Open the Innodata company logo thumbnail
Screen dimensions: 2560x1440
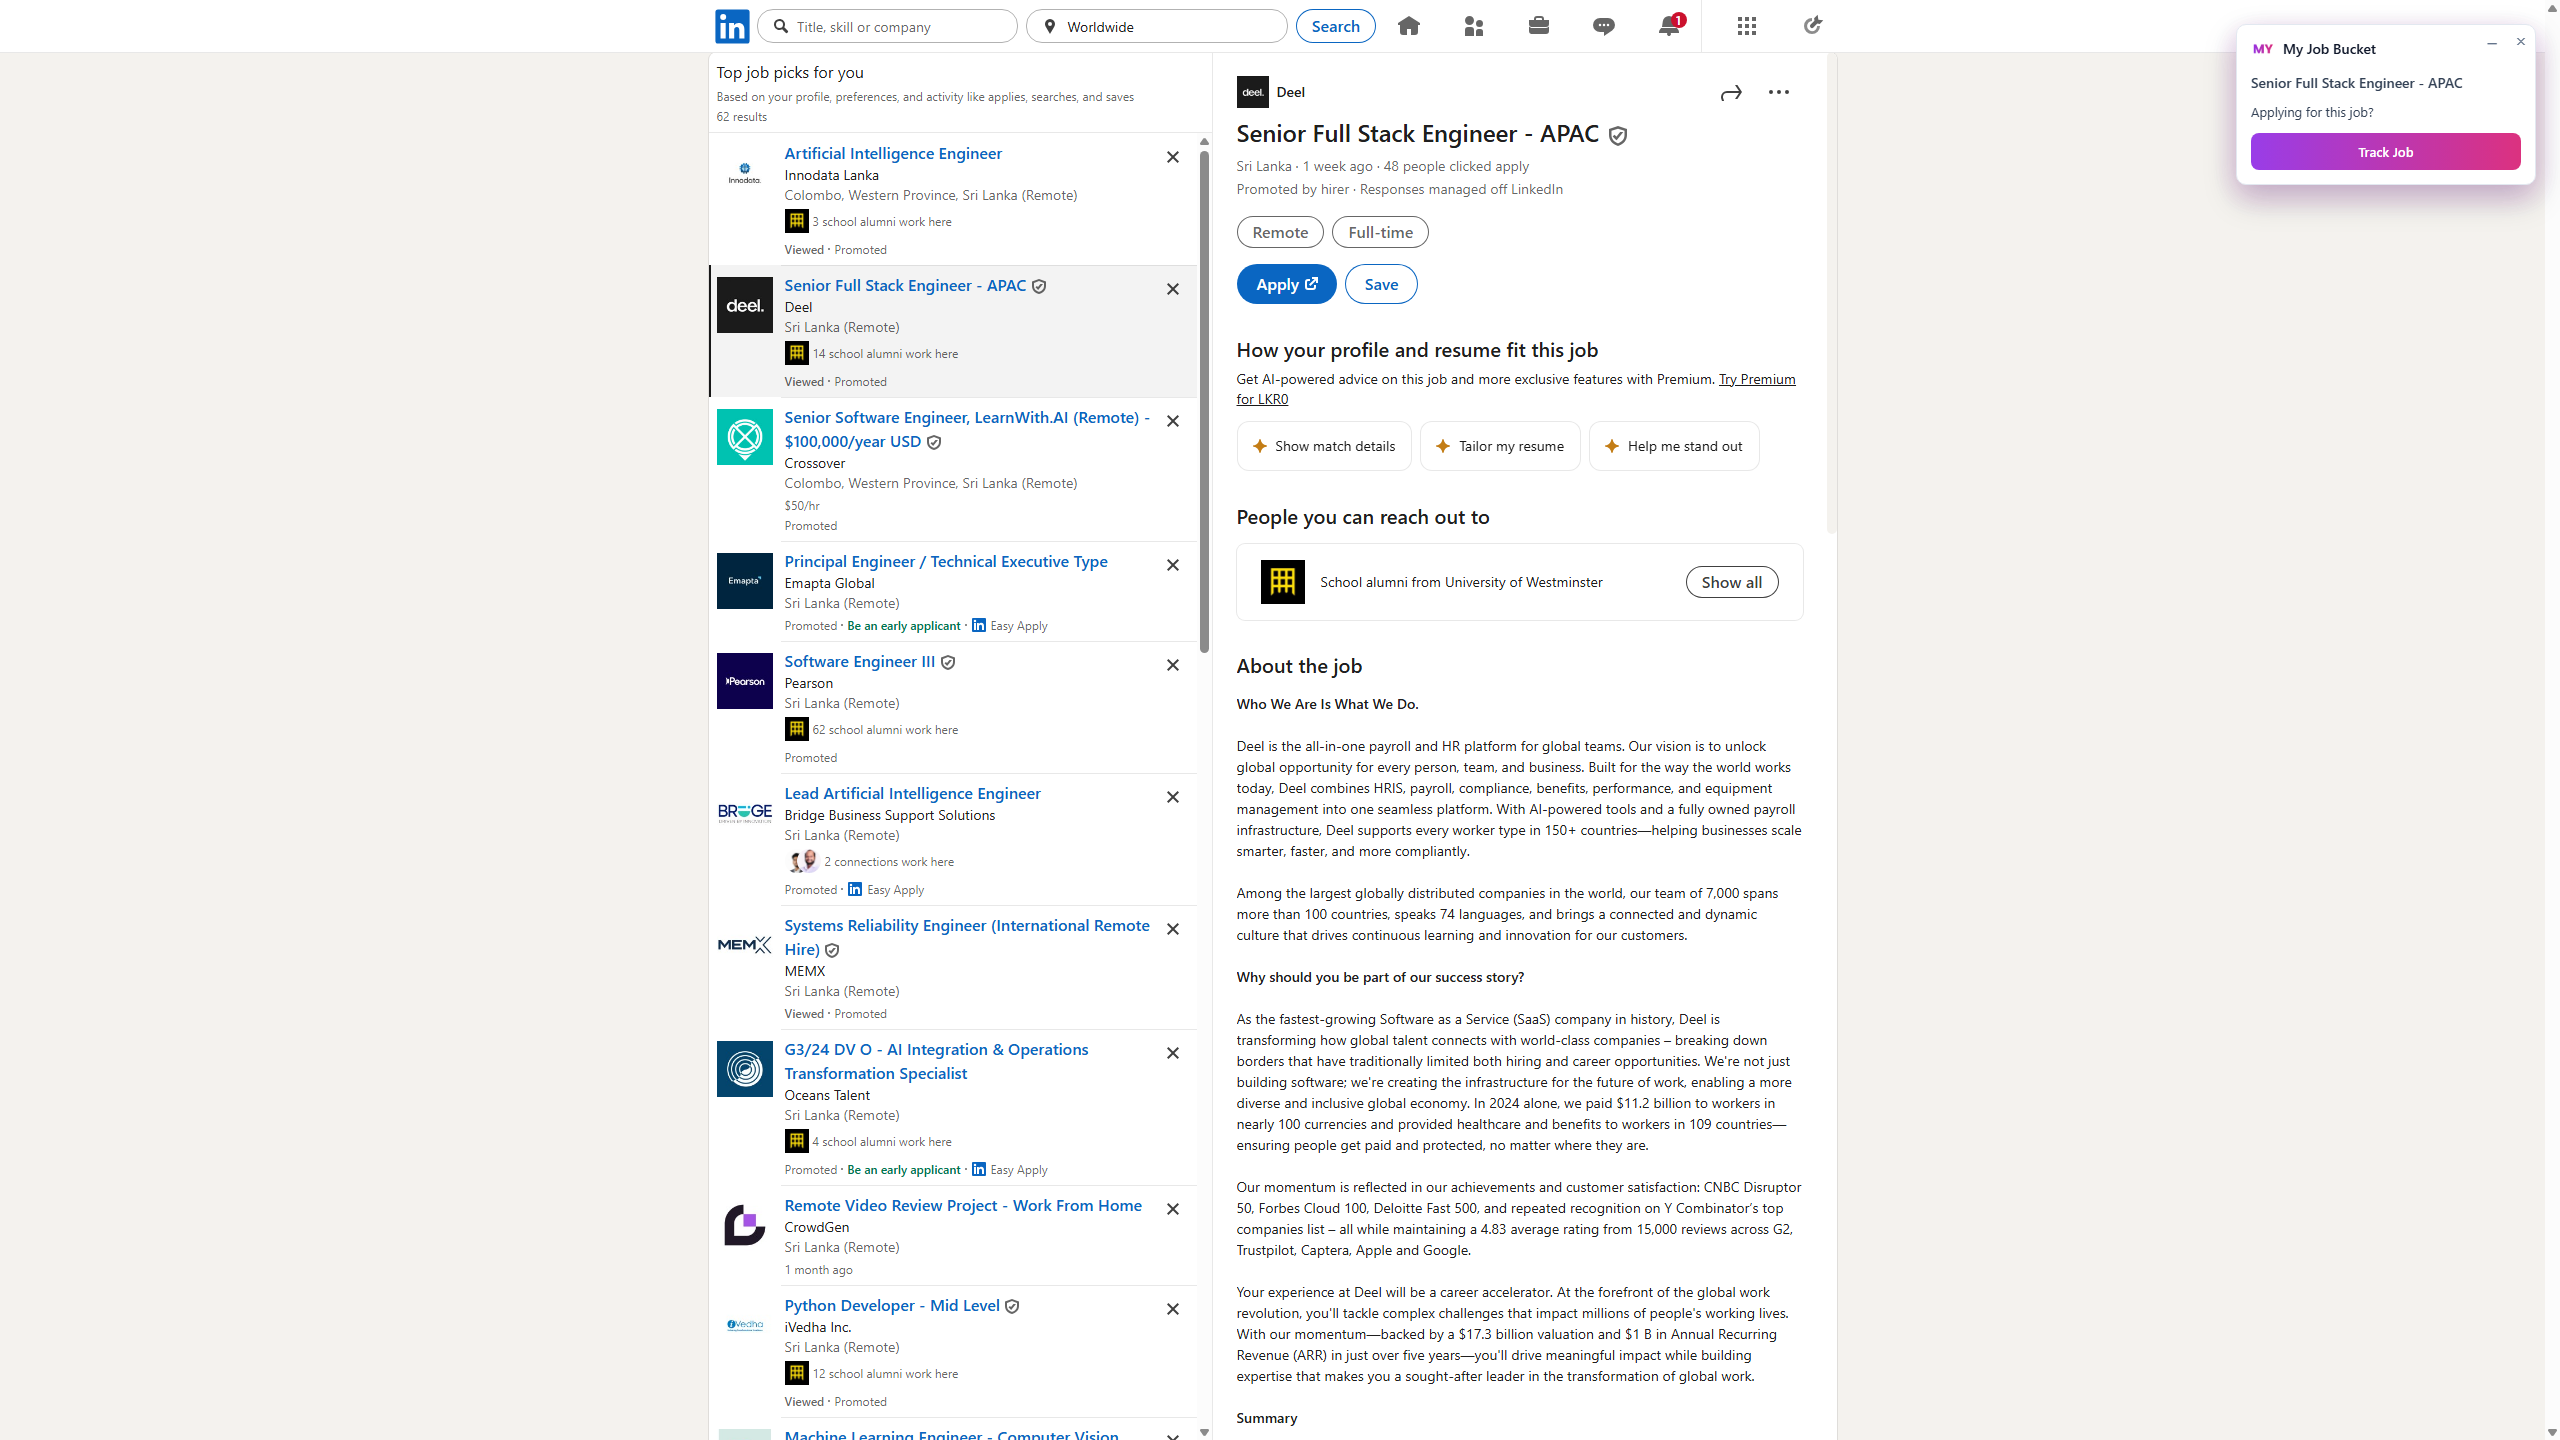[x=745, y=173]
